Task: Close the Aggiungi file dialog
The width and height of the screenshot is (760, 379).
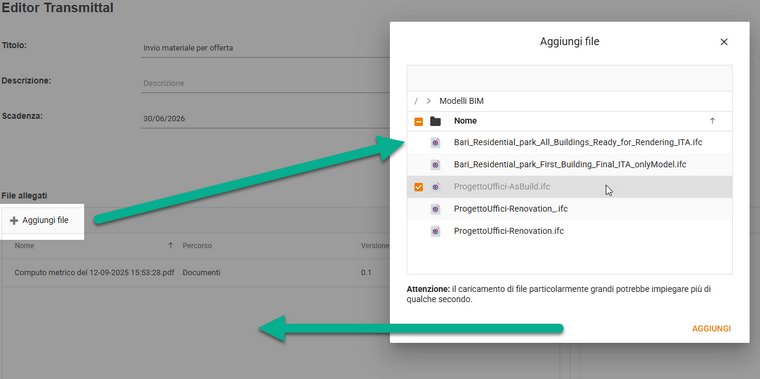Action: [724, 42]
